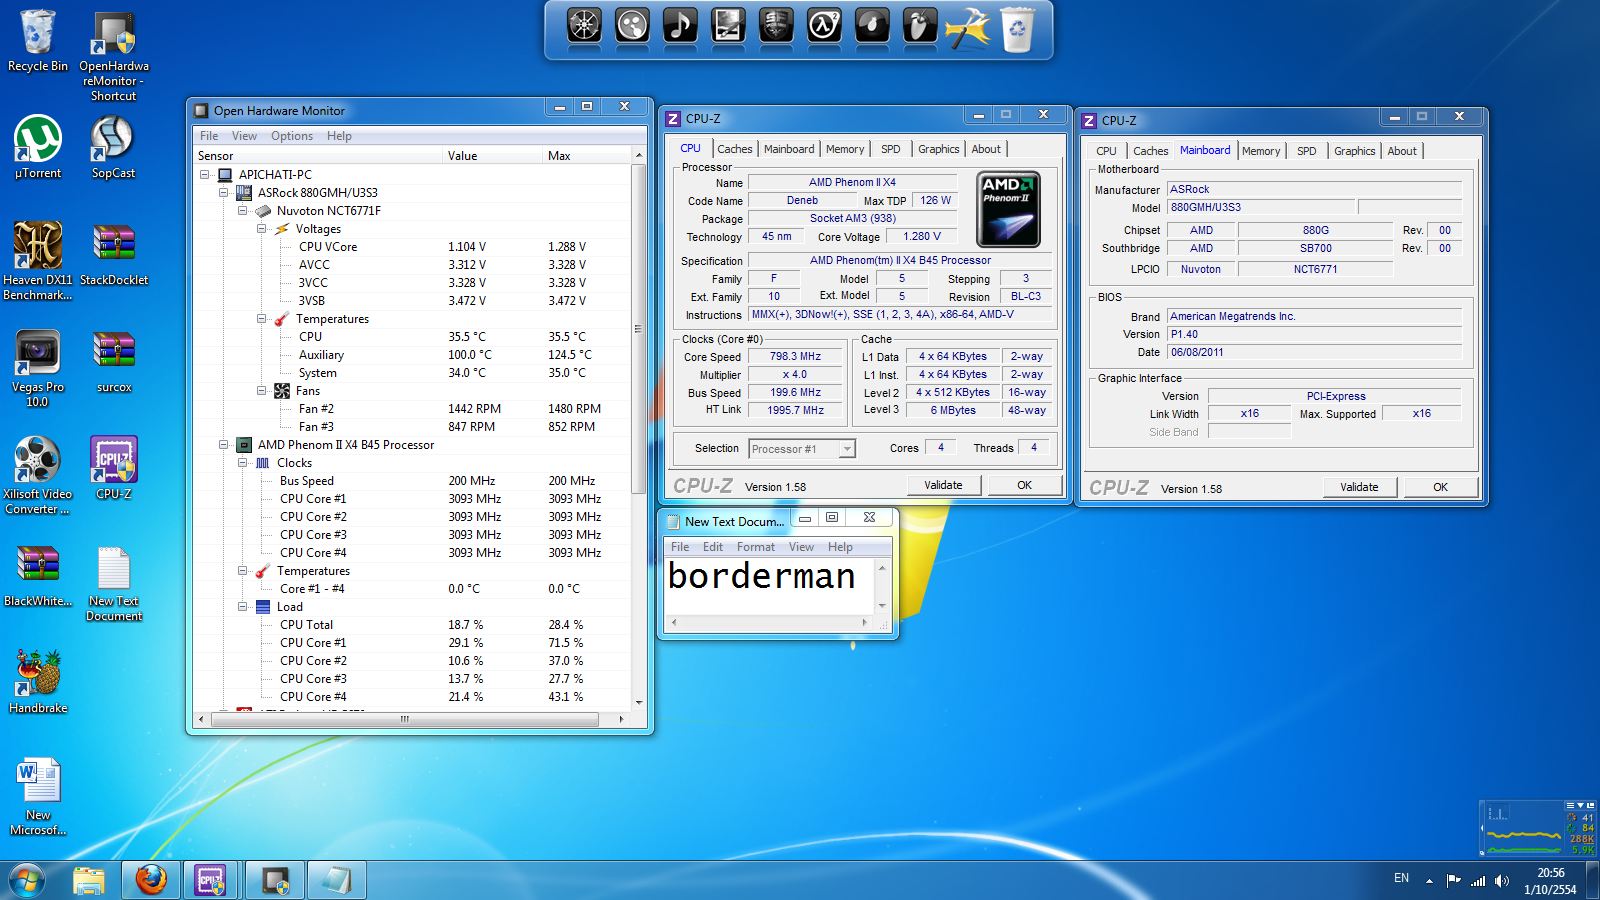Collapse the Fans group
Image resolution: width=1600 pixels, height=900 pixels.
pos(262,390)
